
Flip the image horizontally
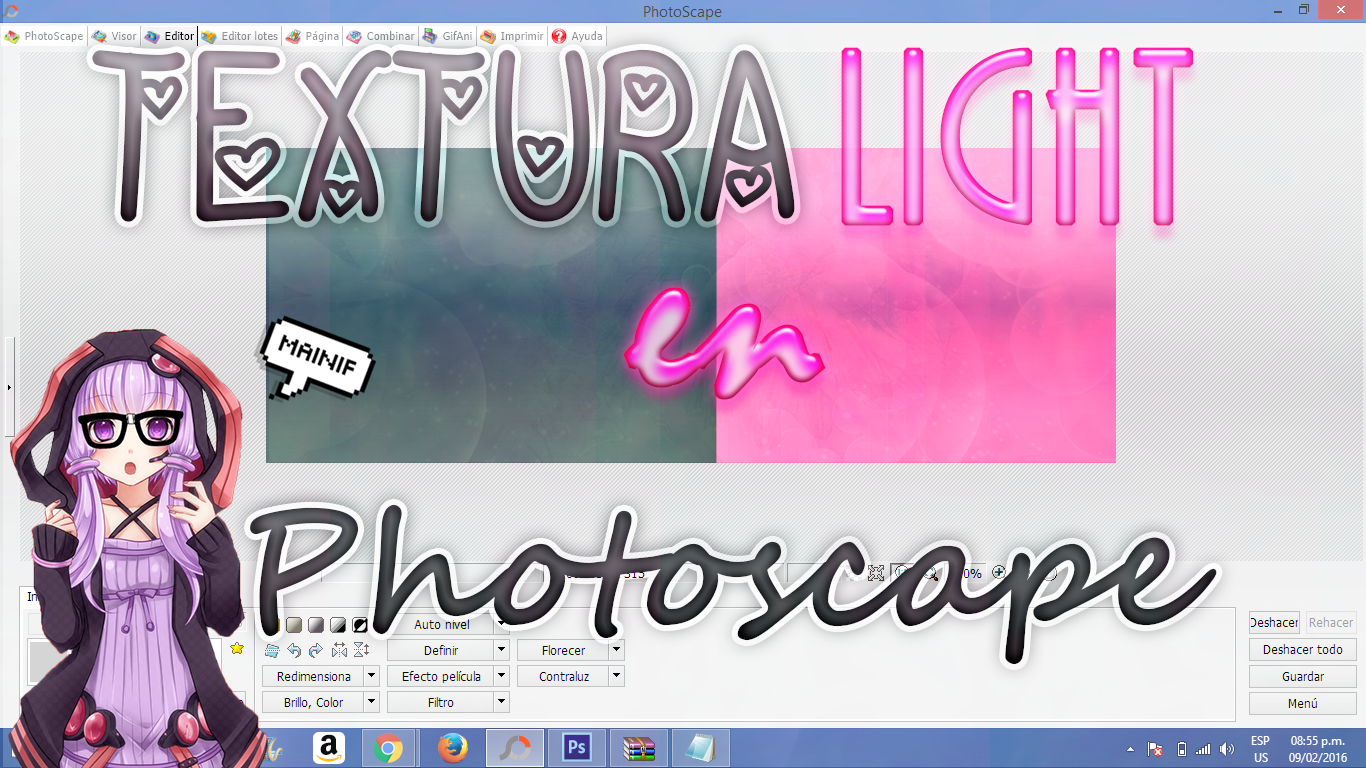(x=339, y=651)
